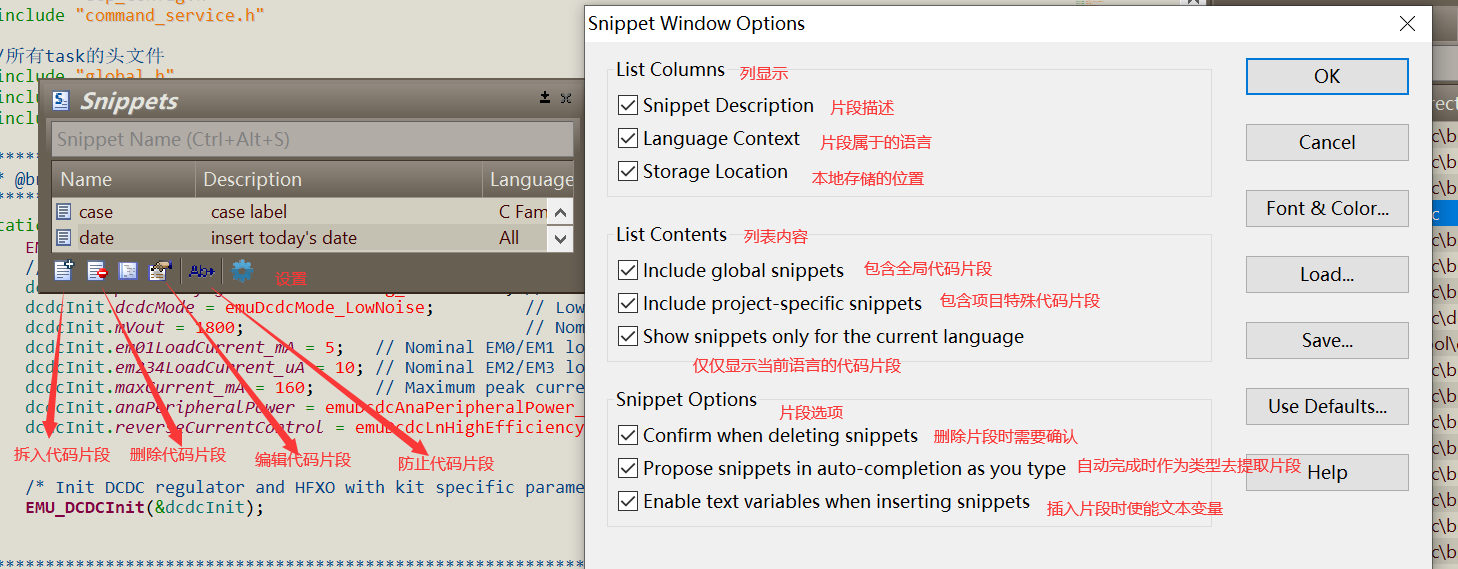This screenshot has height=569, width=1458.
Task: Disable Include global snippets
Action: 628,270
